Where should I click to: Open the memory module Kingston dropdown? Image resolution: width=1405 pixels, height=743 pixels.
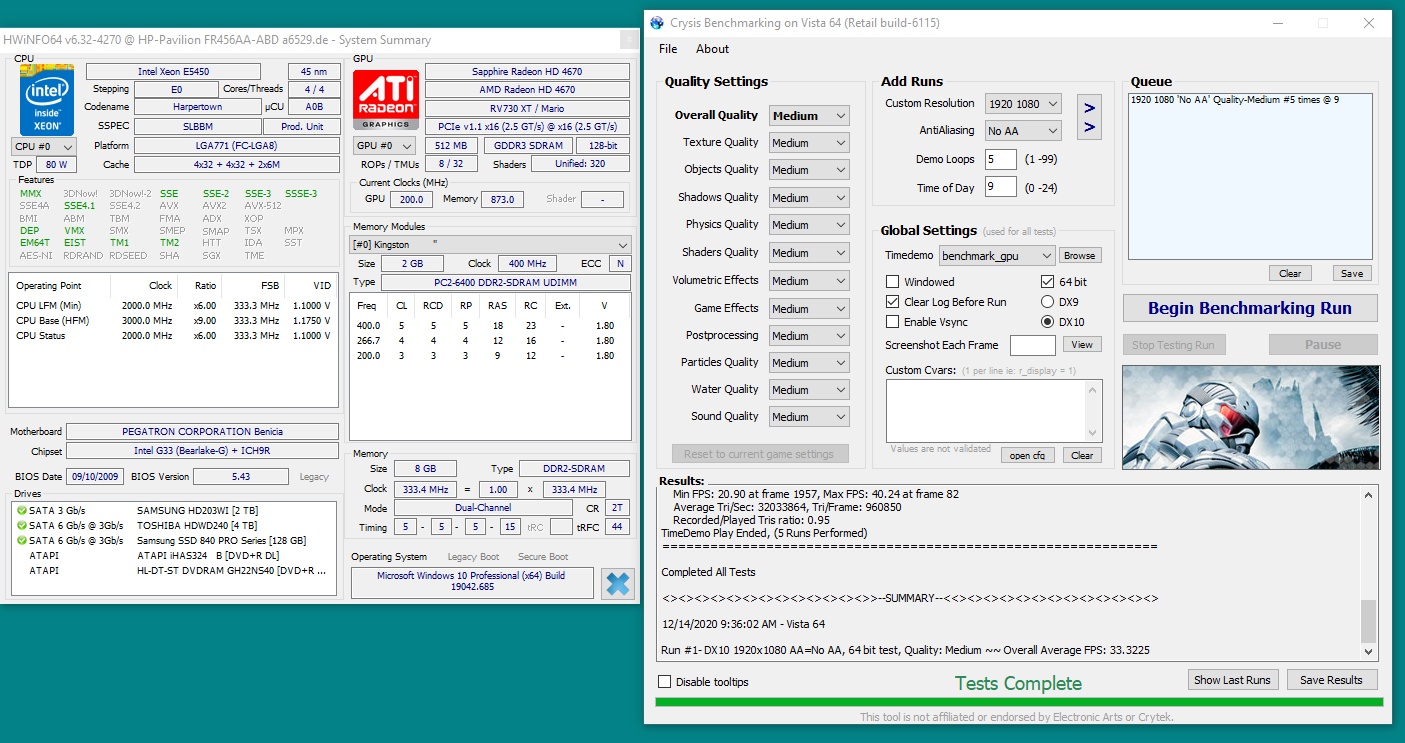click(x=490, y=245)
